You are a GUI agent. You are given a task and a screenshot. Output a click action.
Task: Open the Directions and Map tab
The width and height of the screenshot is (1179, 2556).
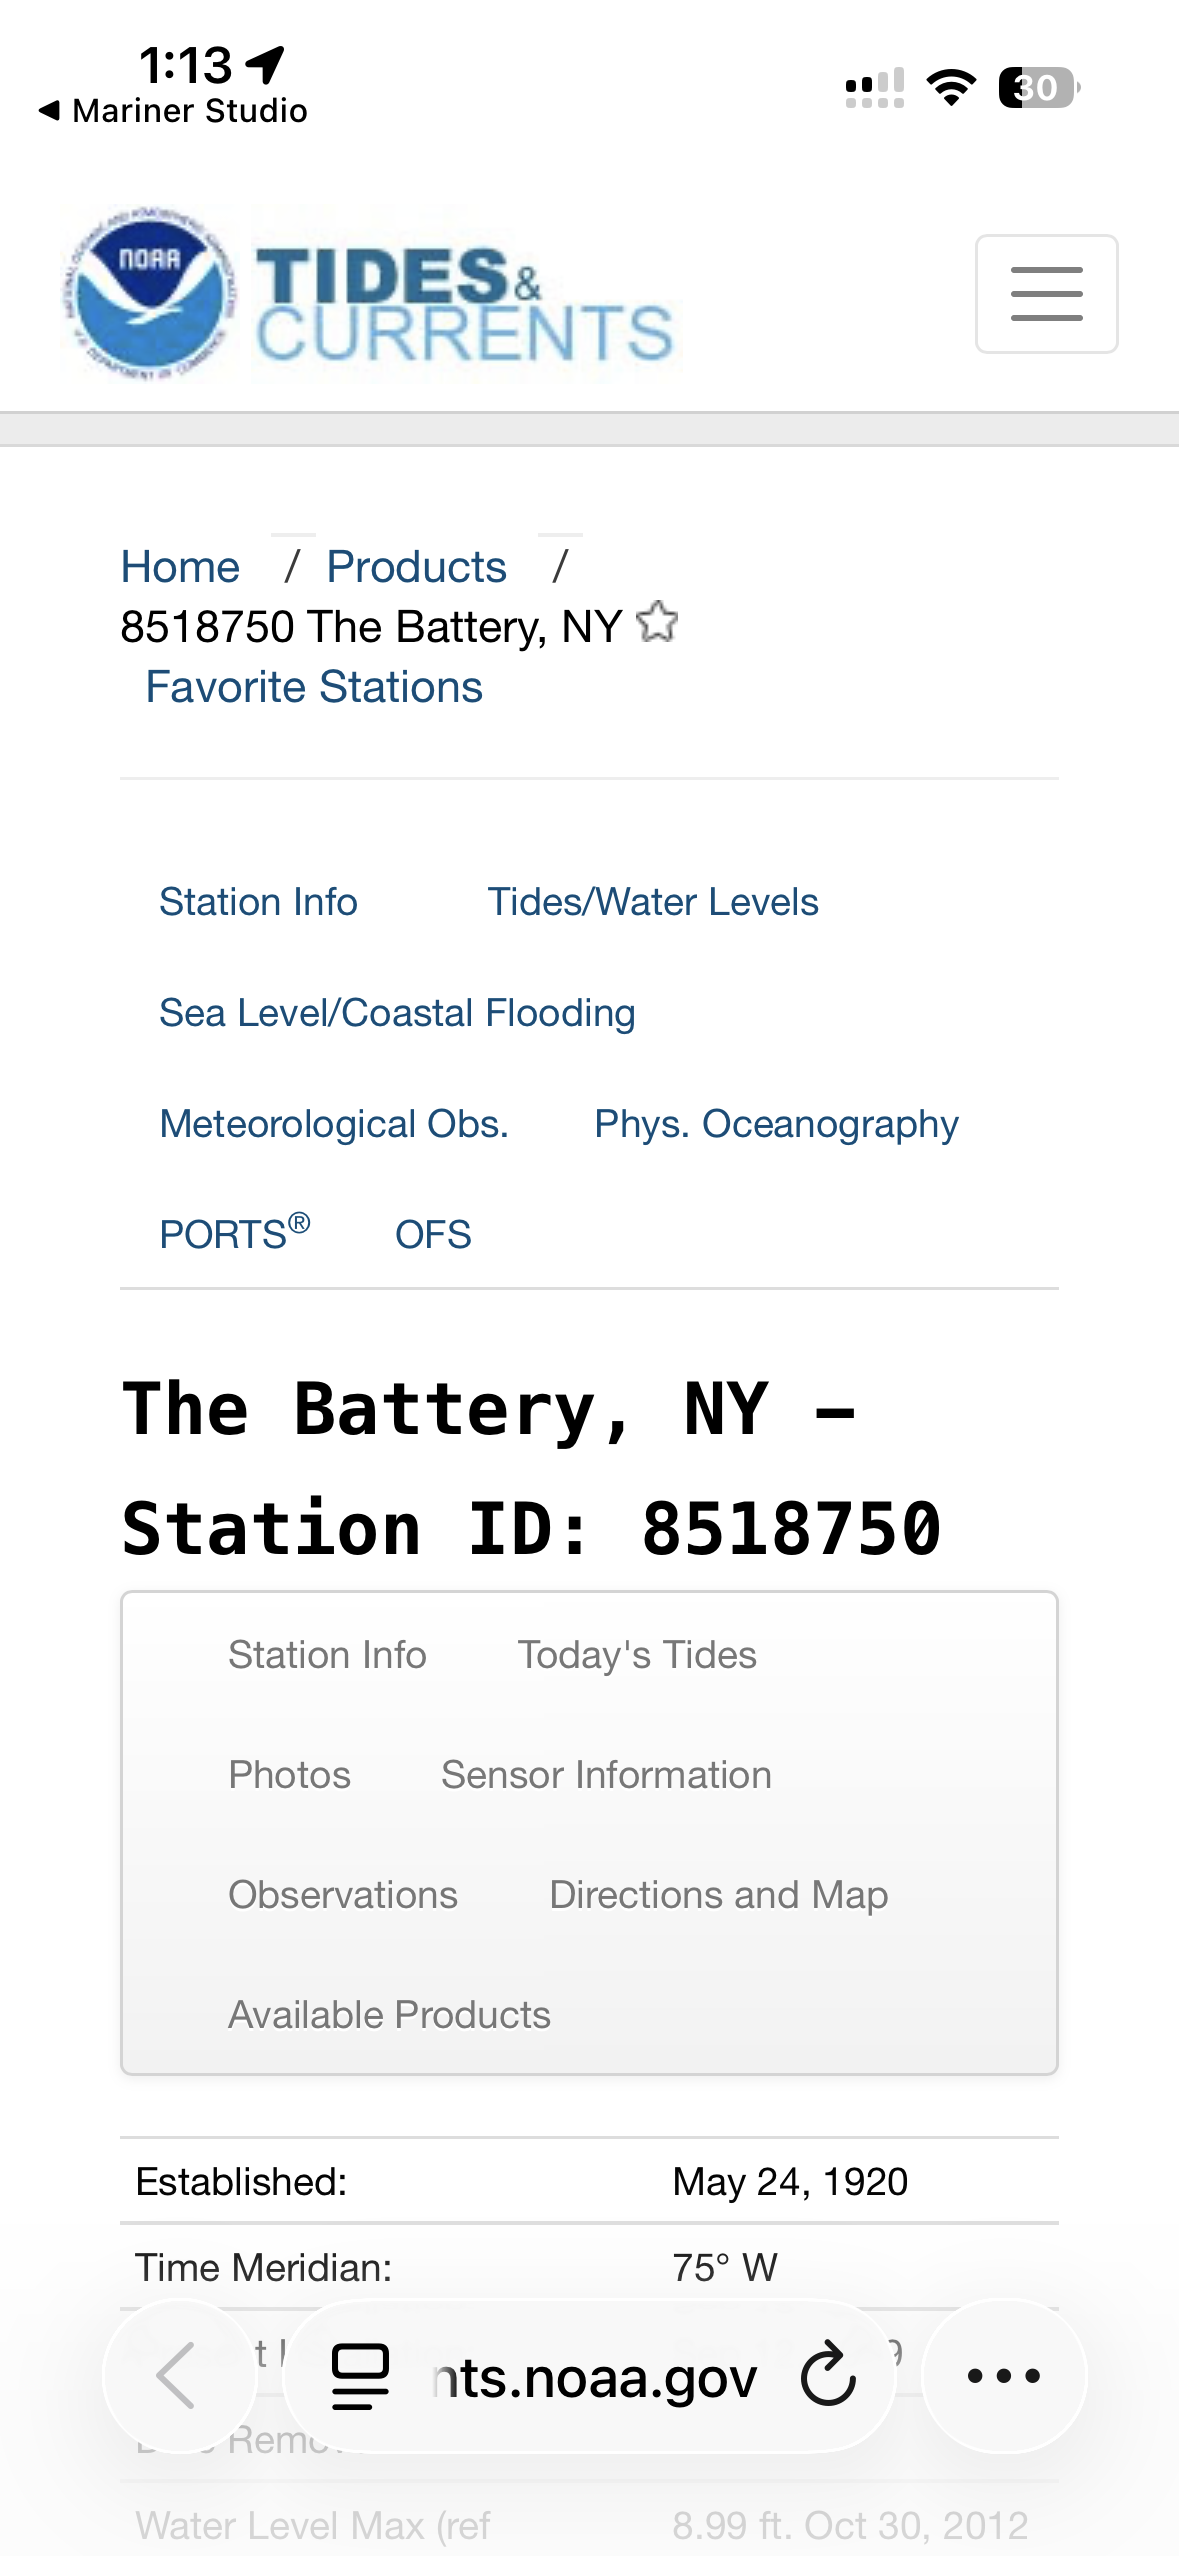(x=718, y=1895)
